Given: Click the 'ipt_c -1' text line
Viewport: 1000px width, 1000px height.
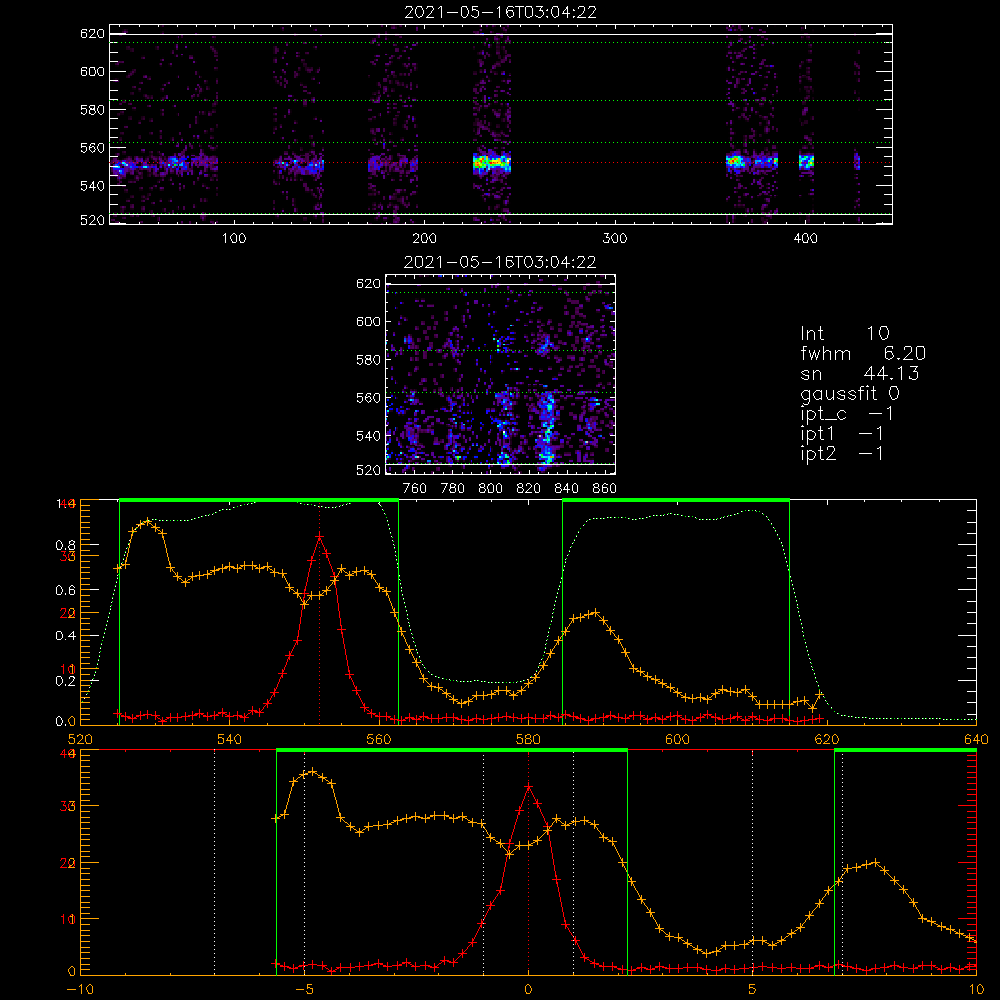Looking at the screenshot, I should (847, 414).
